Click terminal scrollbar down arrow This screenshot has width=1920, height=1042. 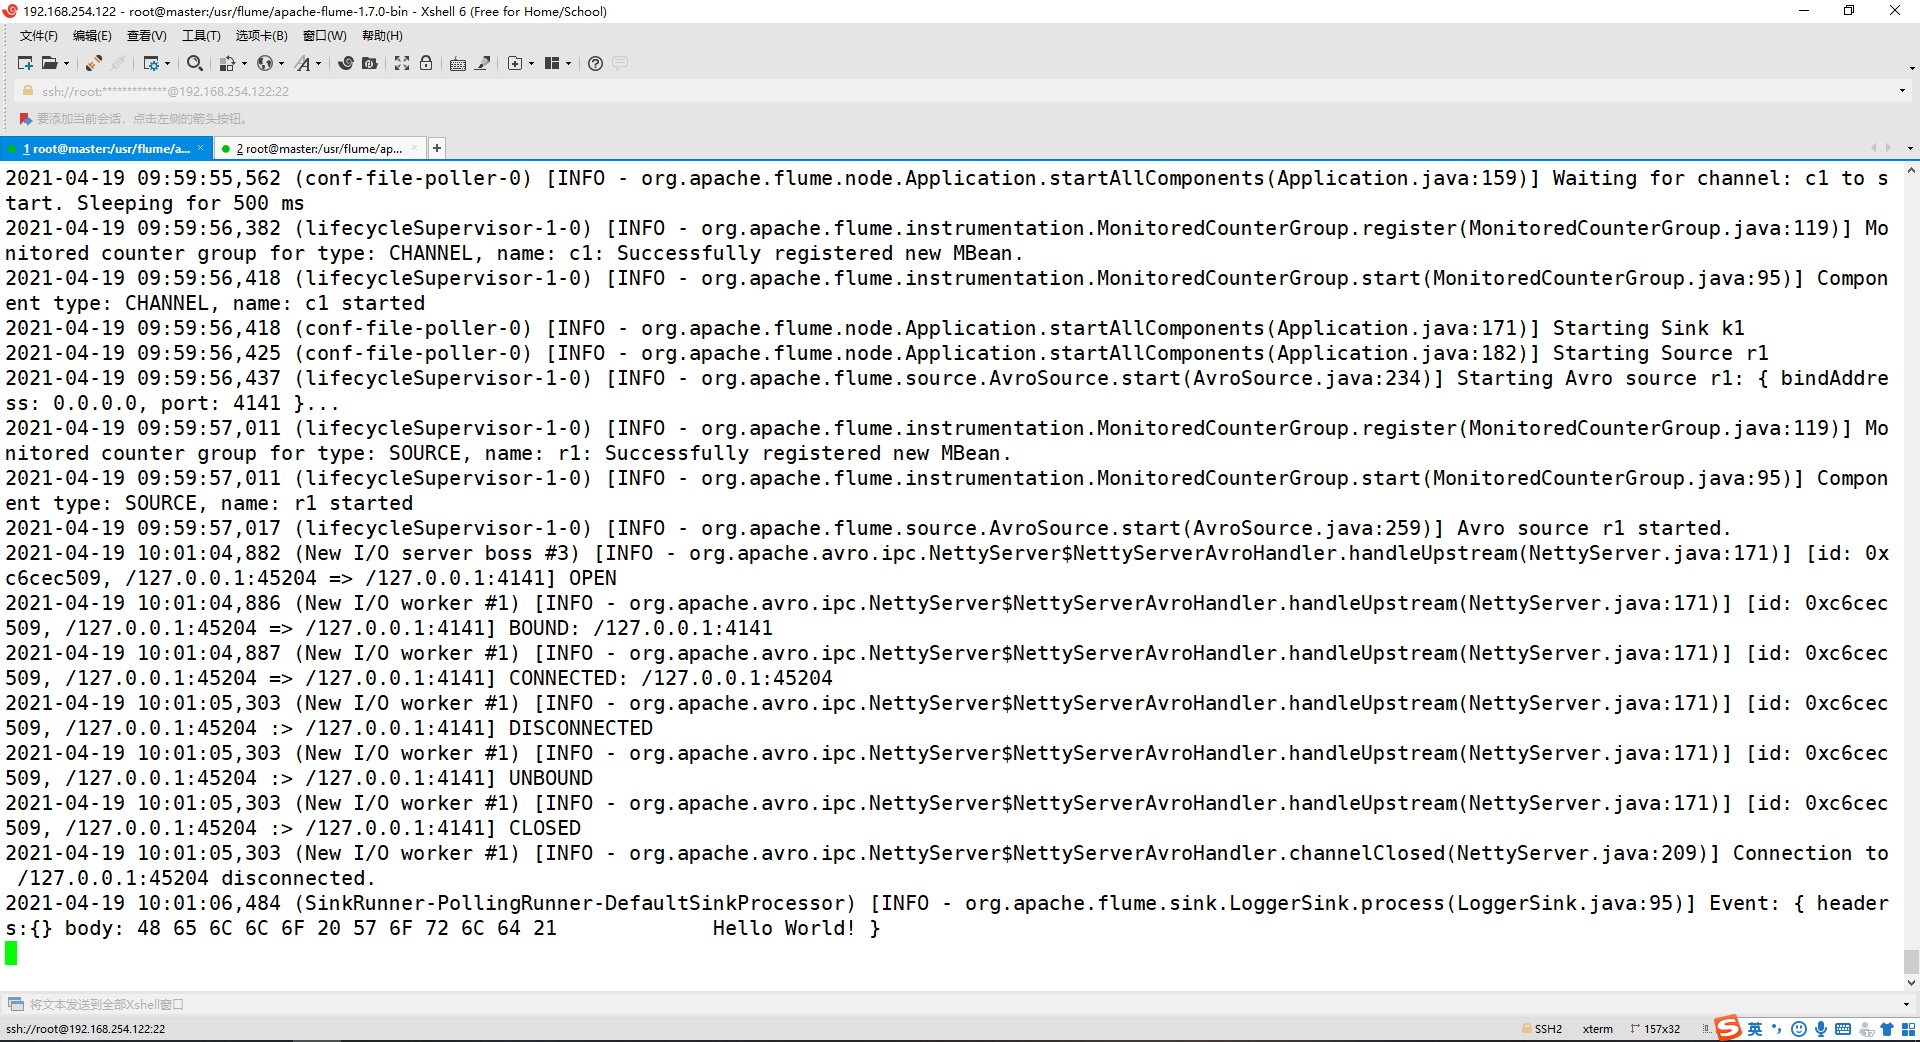coord(1911,983)
